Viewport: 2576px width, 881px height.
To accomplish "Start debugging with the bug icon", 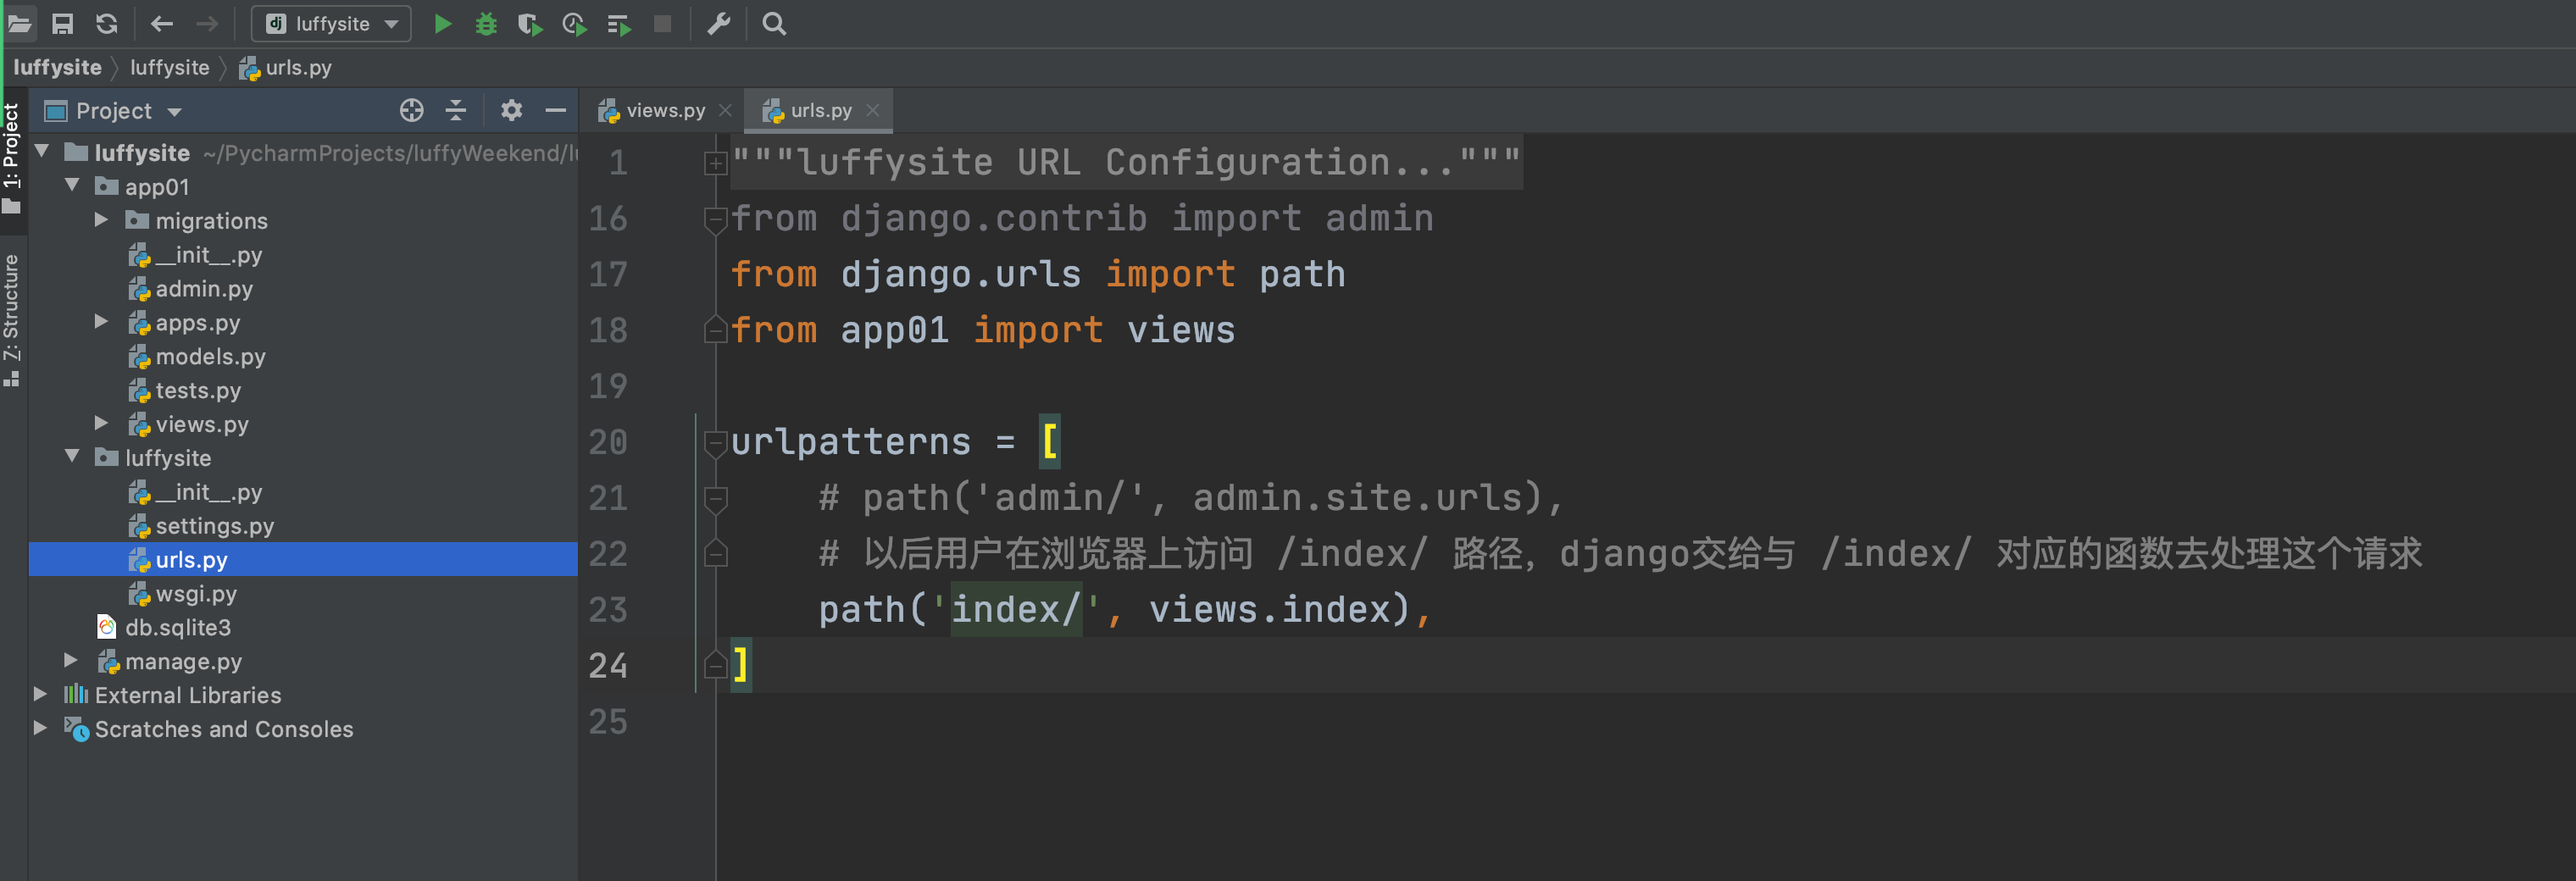I will [x=486, y=24].
